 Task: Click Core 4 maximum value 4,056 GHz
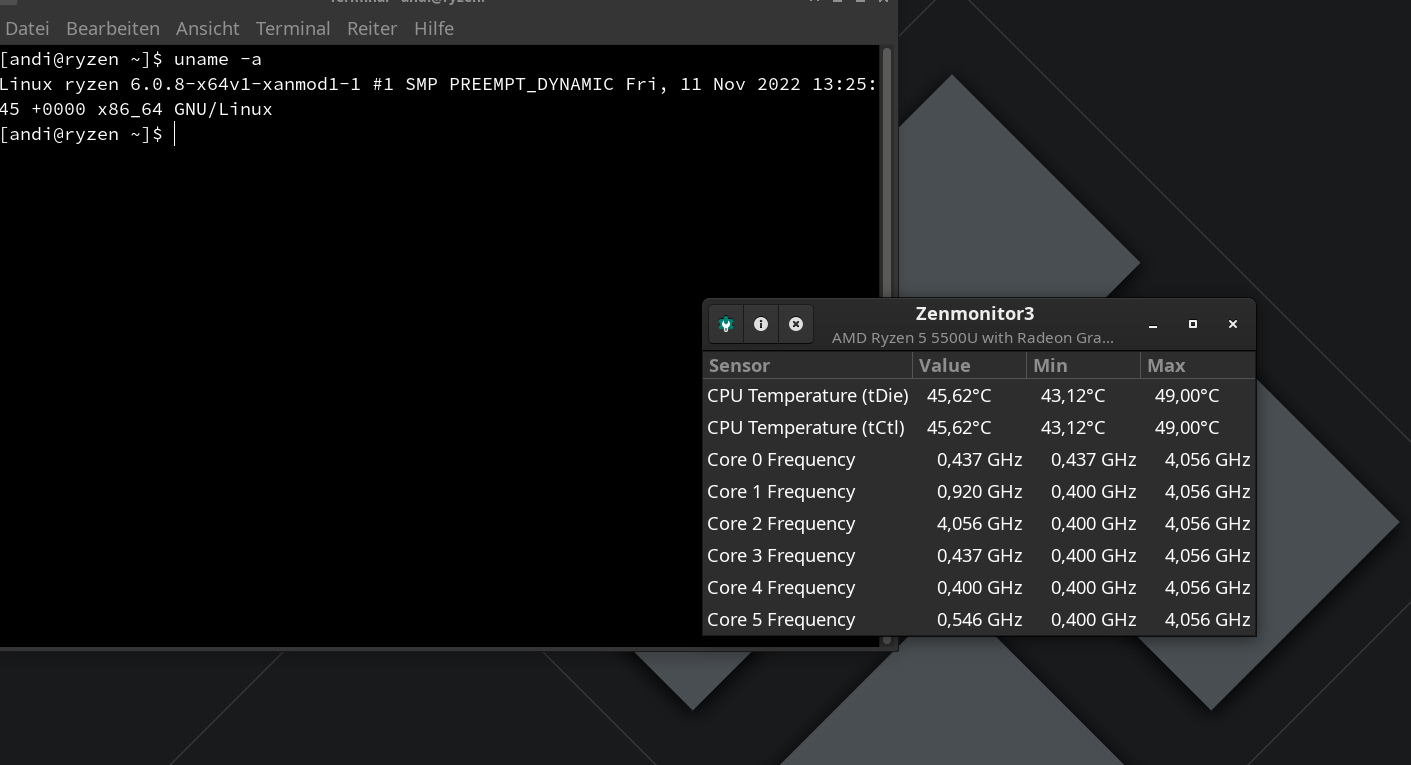(x=1208, y=588)
